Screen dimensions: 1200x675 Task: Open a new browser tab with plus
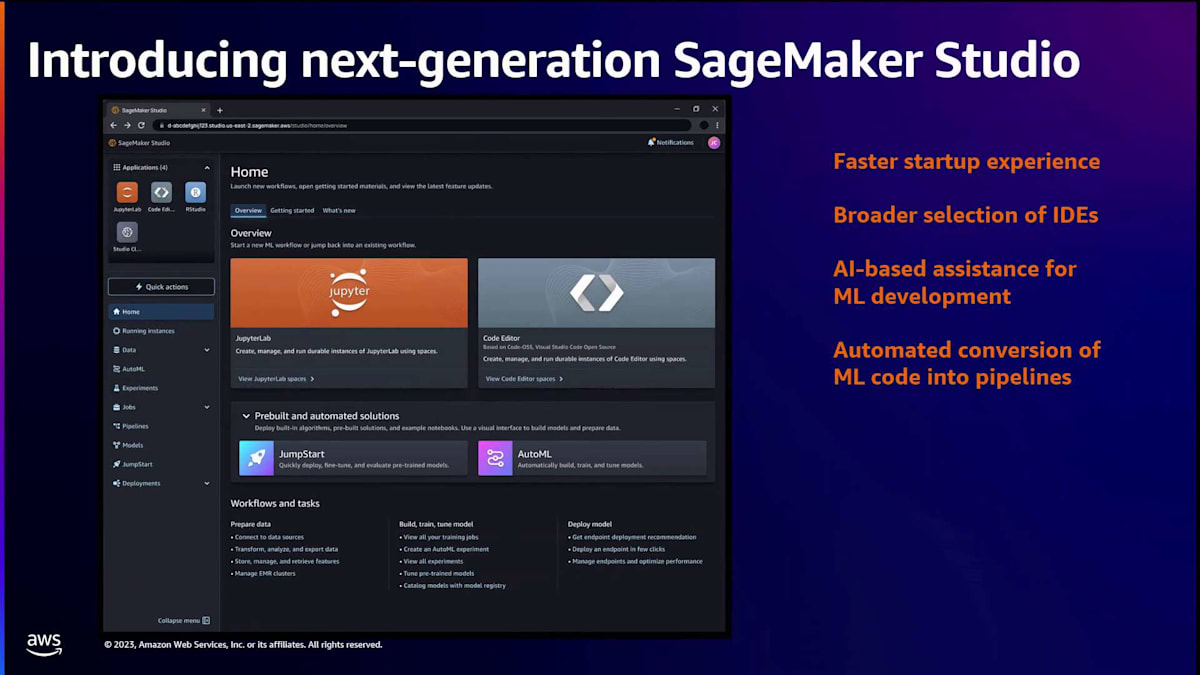tap(220, 109)
